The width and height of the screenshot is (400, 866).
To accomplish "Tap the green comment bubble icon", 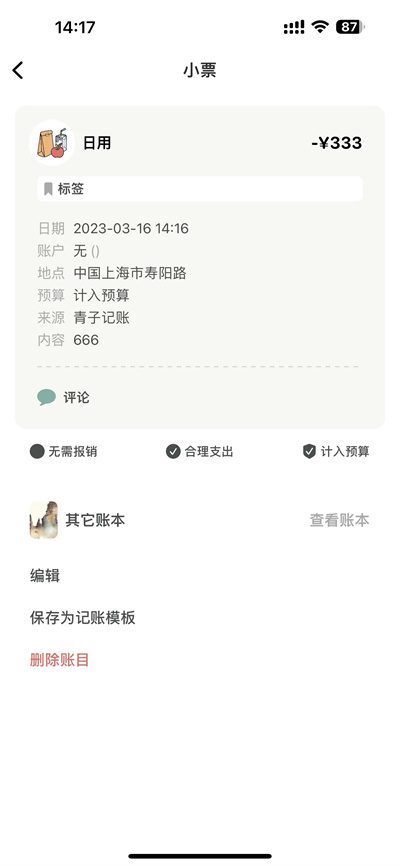I will point(46,397).
